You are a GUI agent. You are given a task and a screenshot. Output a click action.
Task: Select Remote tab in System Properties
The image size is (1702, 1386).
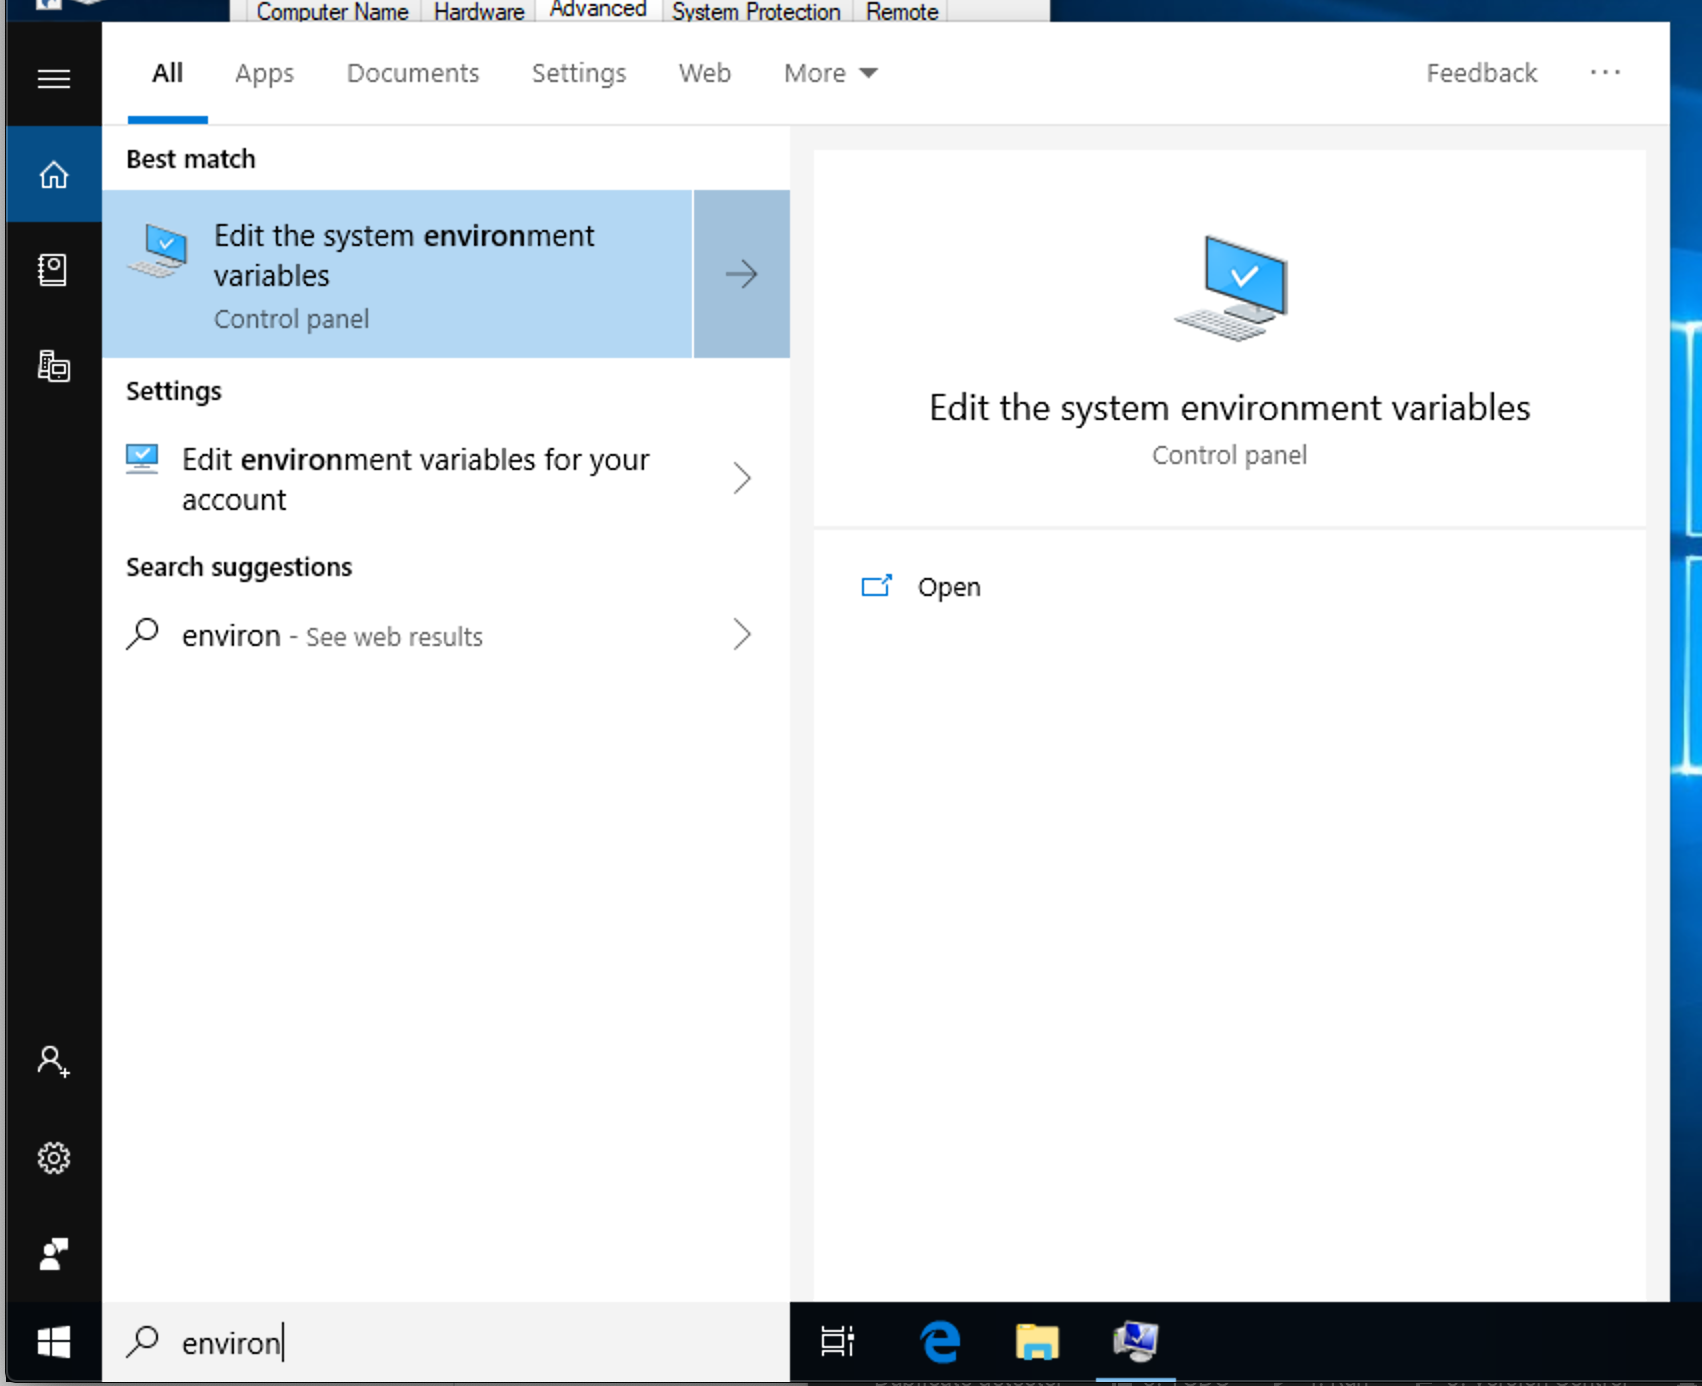click(x=902, y=11)
